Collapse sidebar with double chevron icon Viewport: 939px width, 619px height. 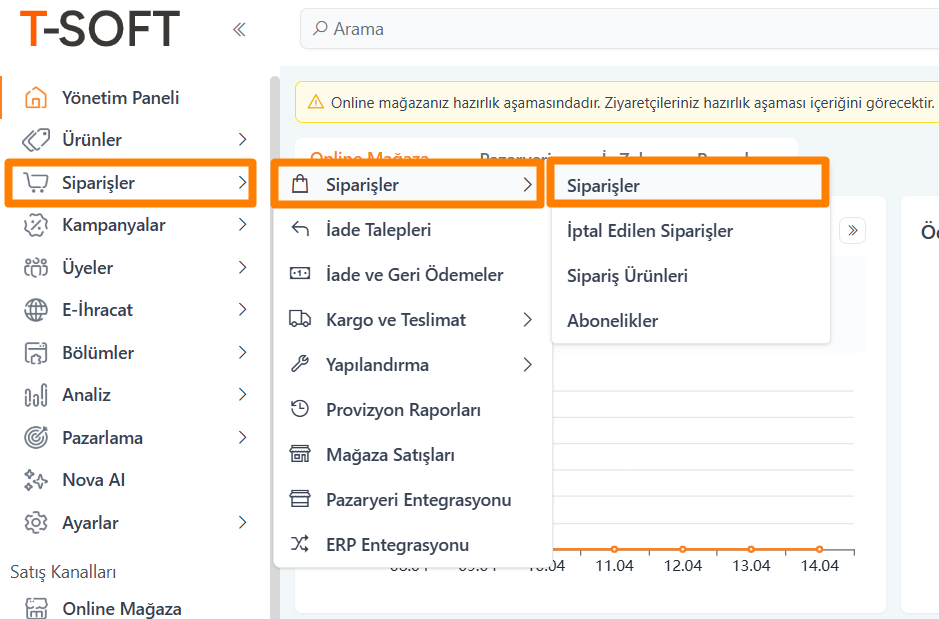239,29
